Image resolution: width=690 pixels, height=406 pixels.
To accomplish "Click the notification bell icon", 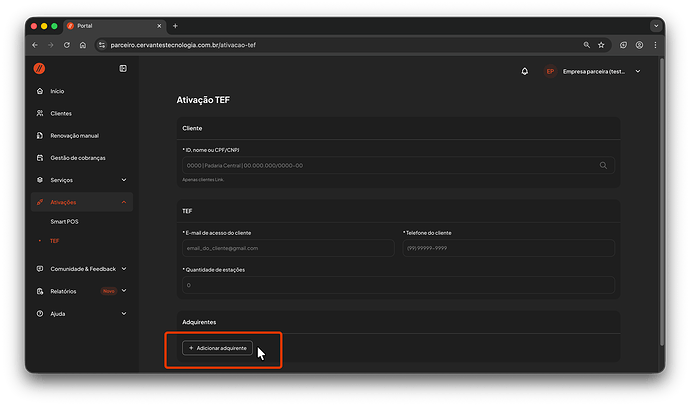I will (x=525, y=72).
